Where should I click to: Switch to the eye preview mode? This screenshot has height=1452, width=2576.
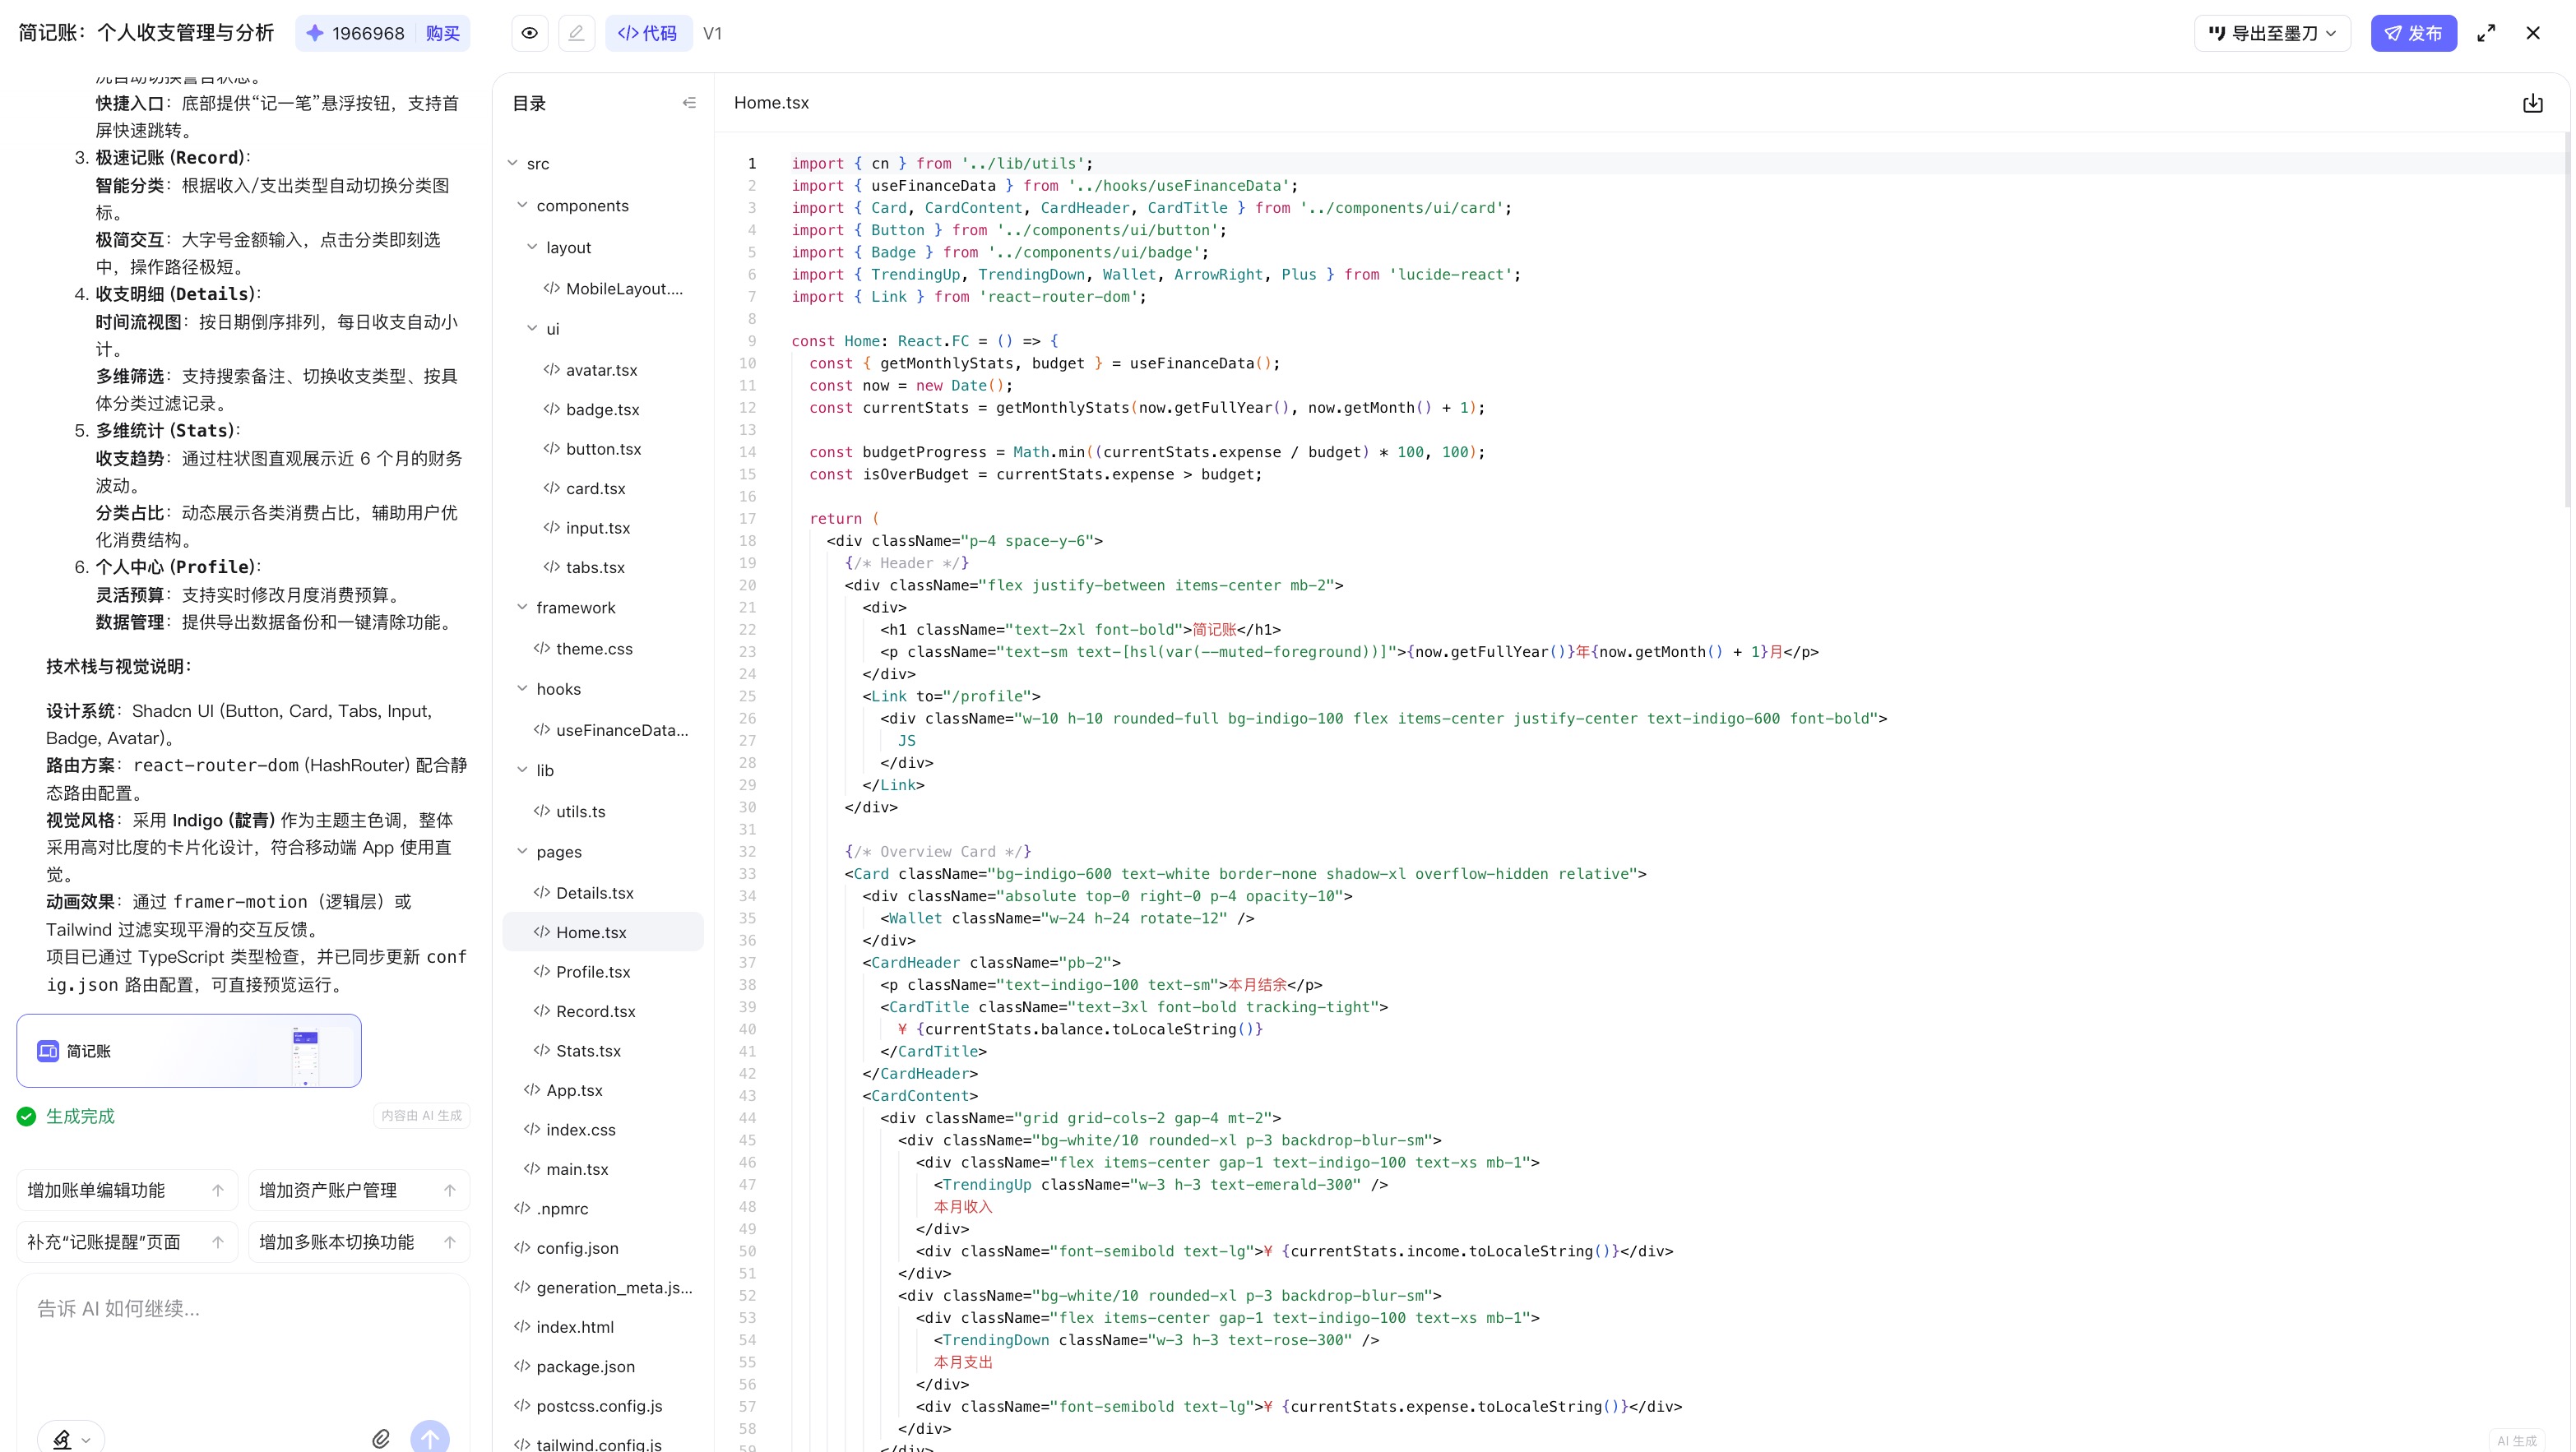point(530,33)
